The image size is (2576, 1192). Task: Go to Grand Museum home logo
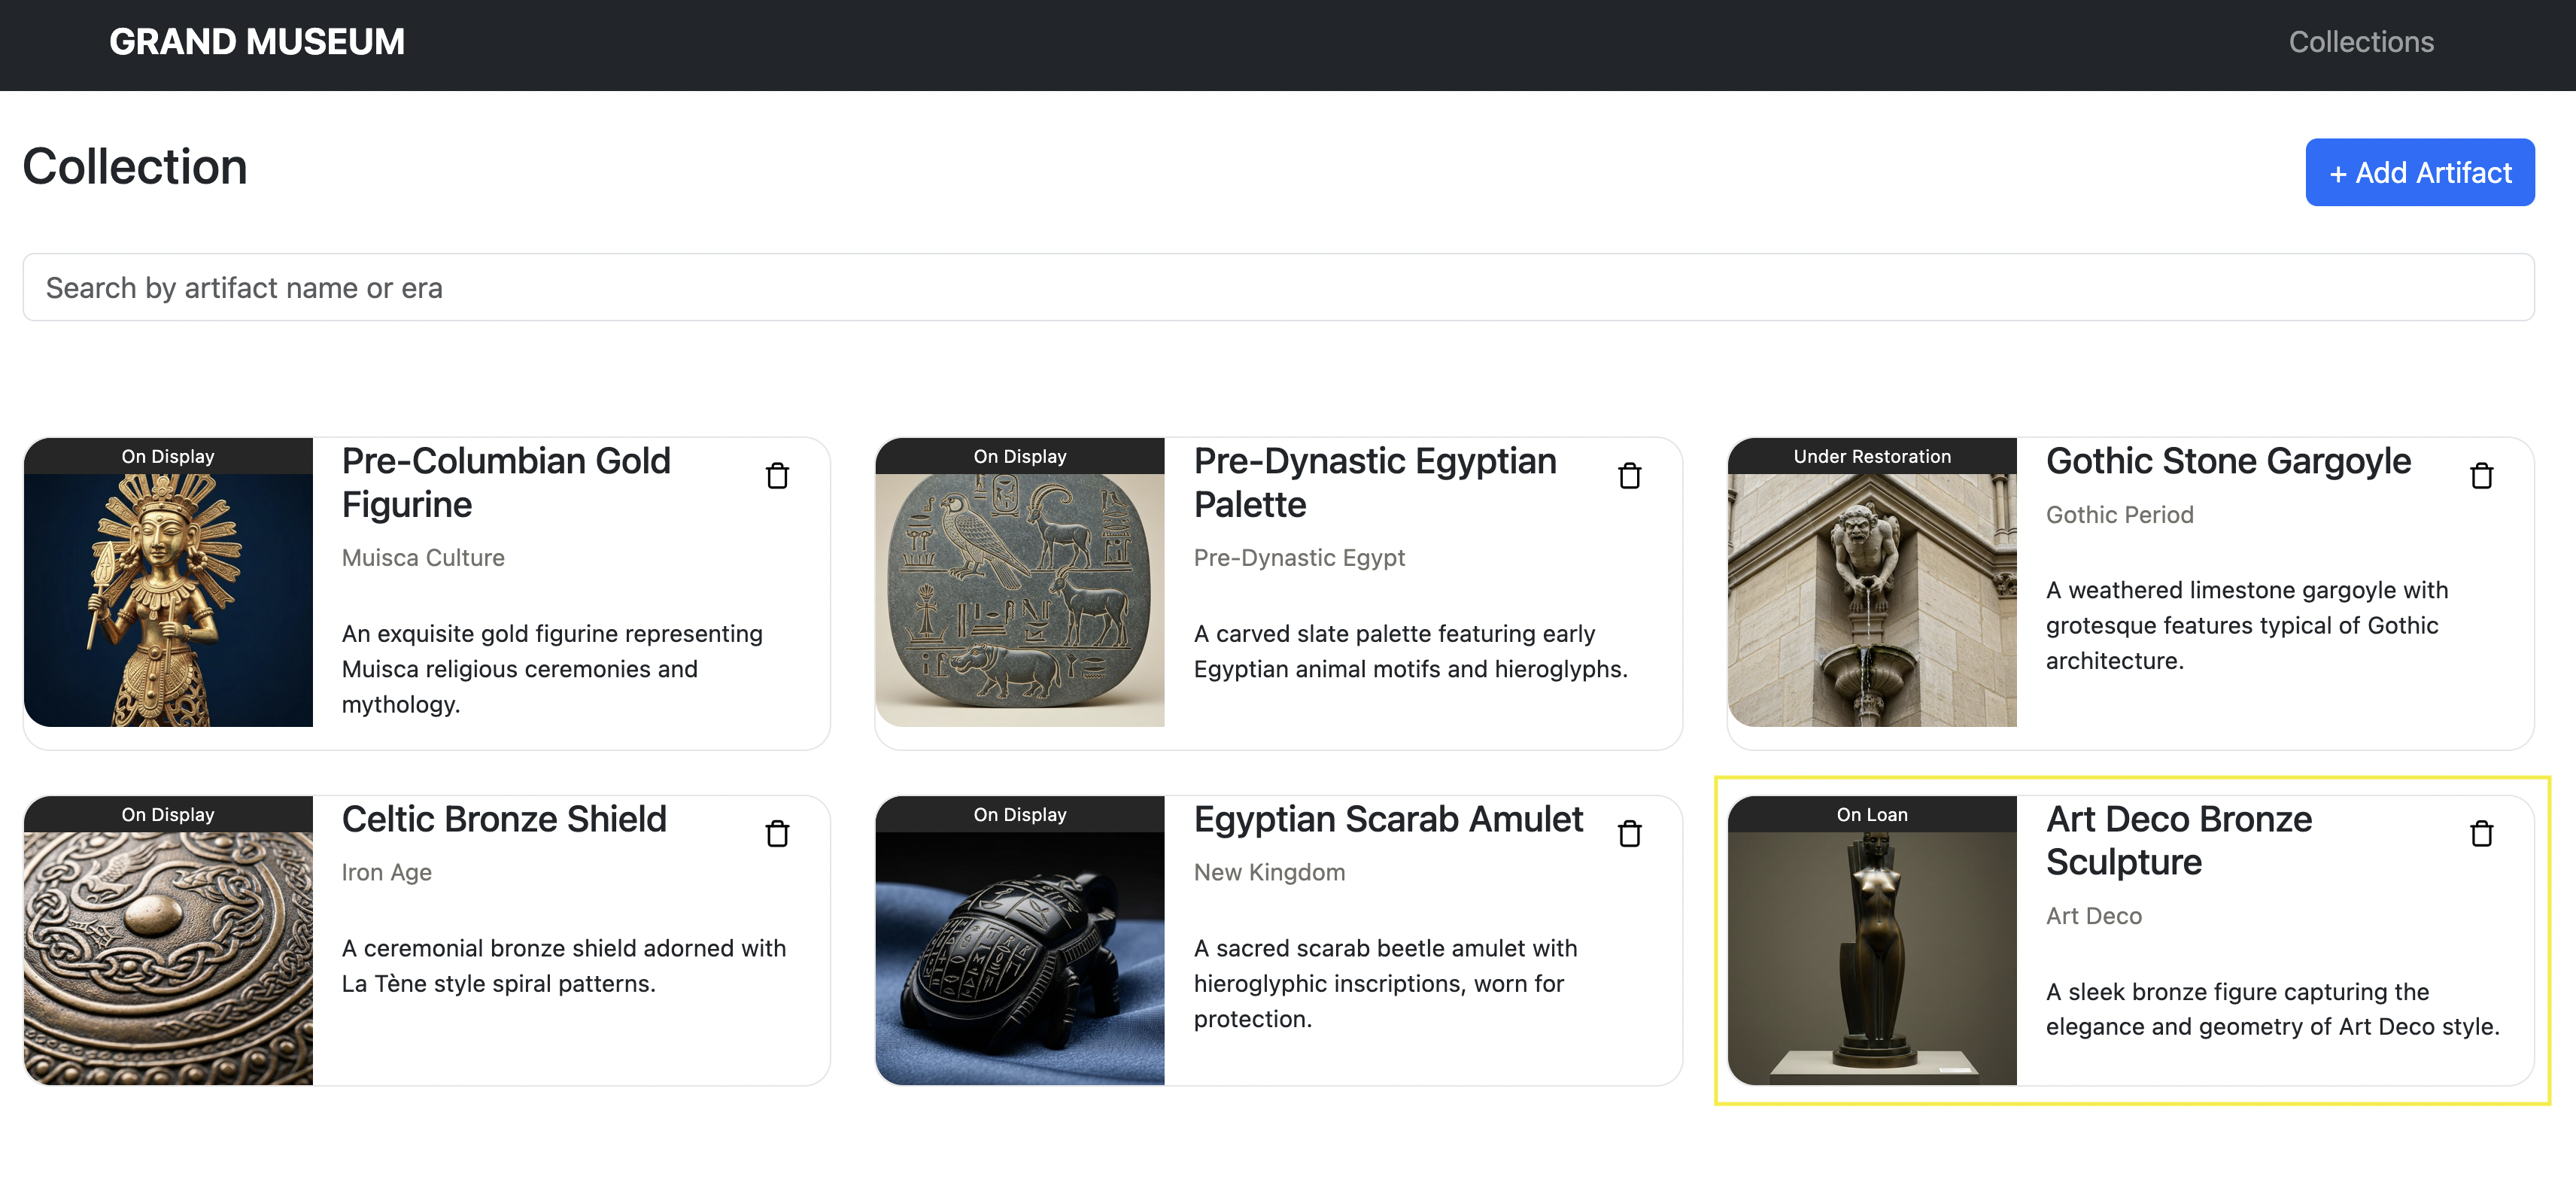click(257, 42)
